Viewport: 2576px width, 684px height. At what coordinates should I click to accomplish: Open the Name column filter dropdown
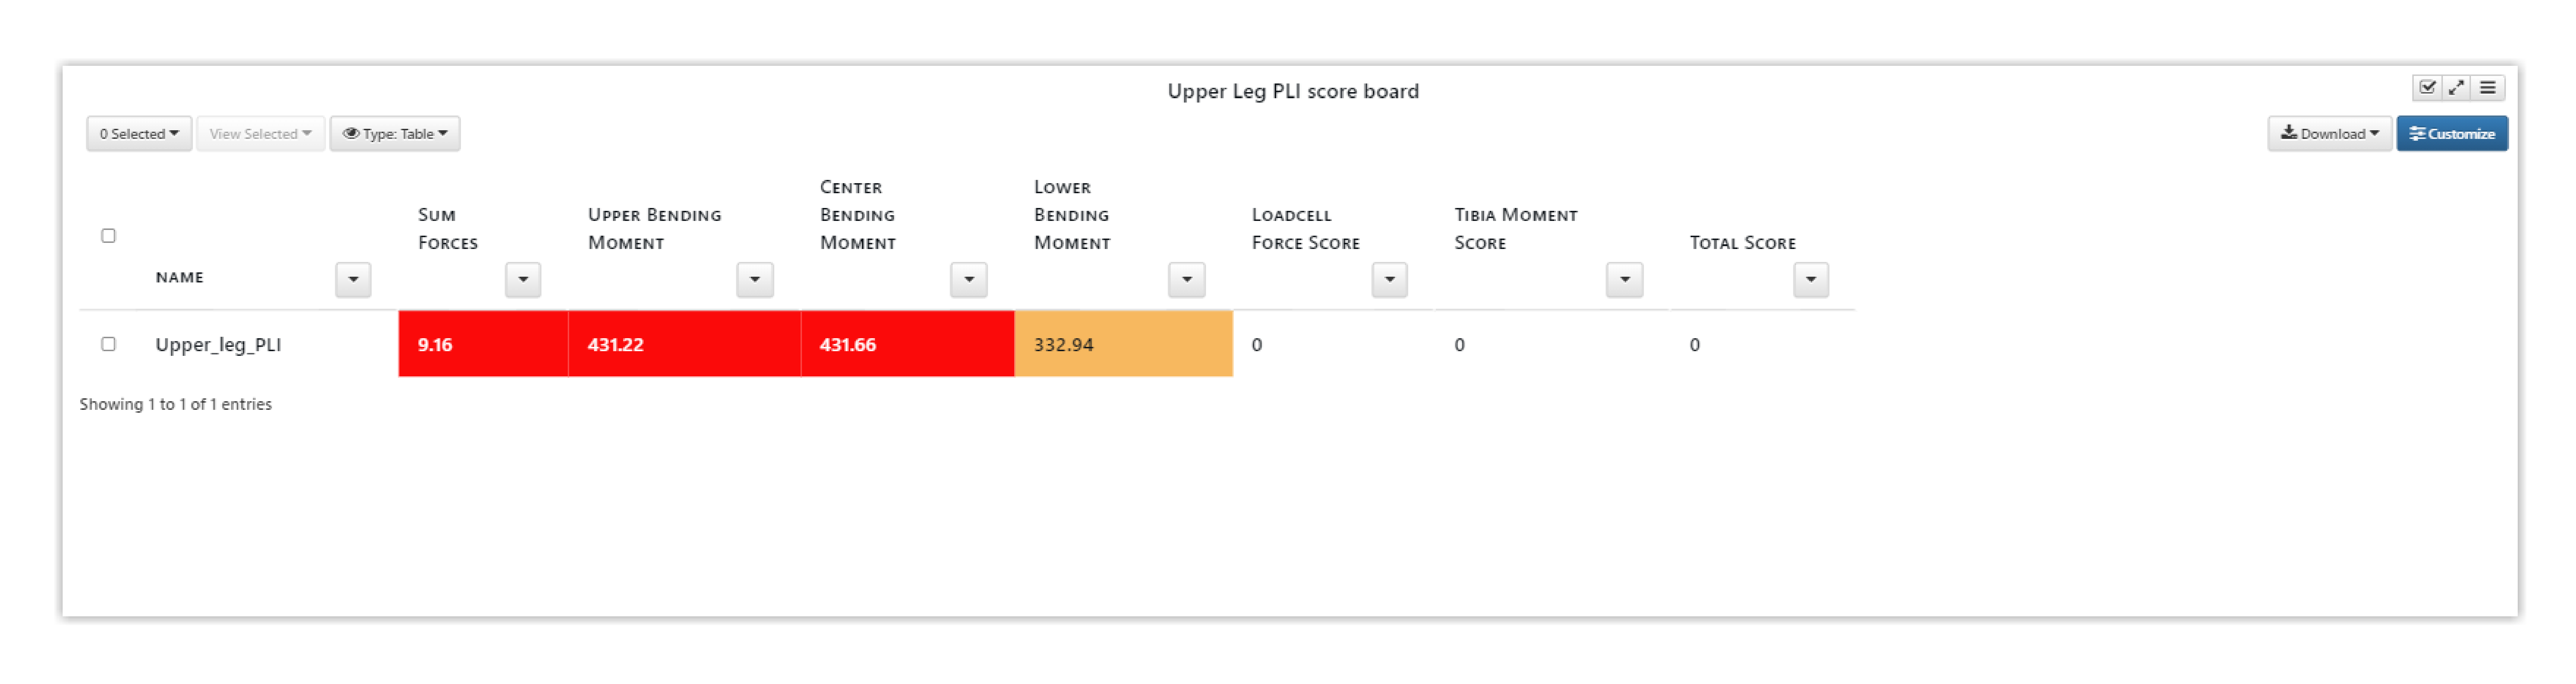[353, 280]
